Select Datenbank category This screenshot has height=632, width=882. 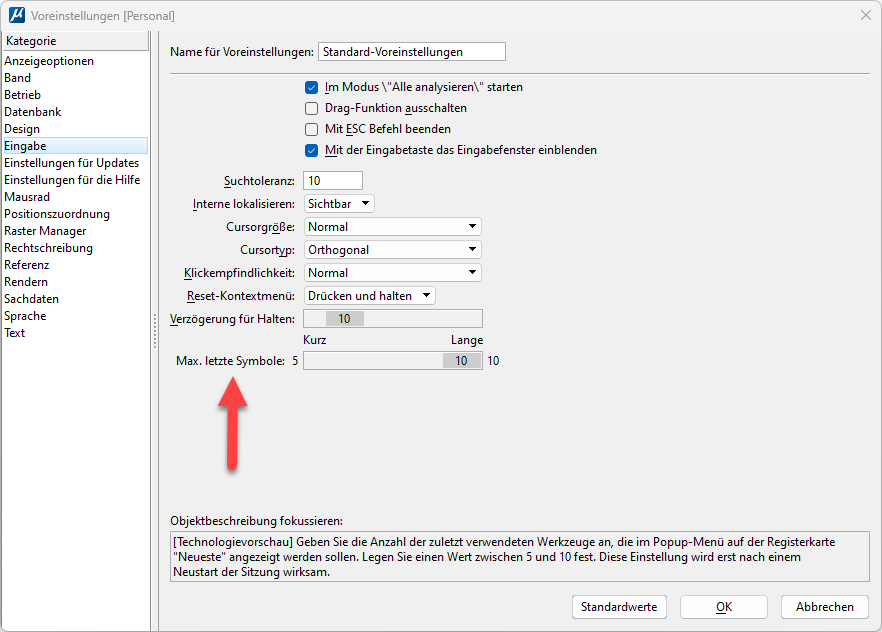75,112
